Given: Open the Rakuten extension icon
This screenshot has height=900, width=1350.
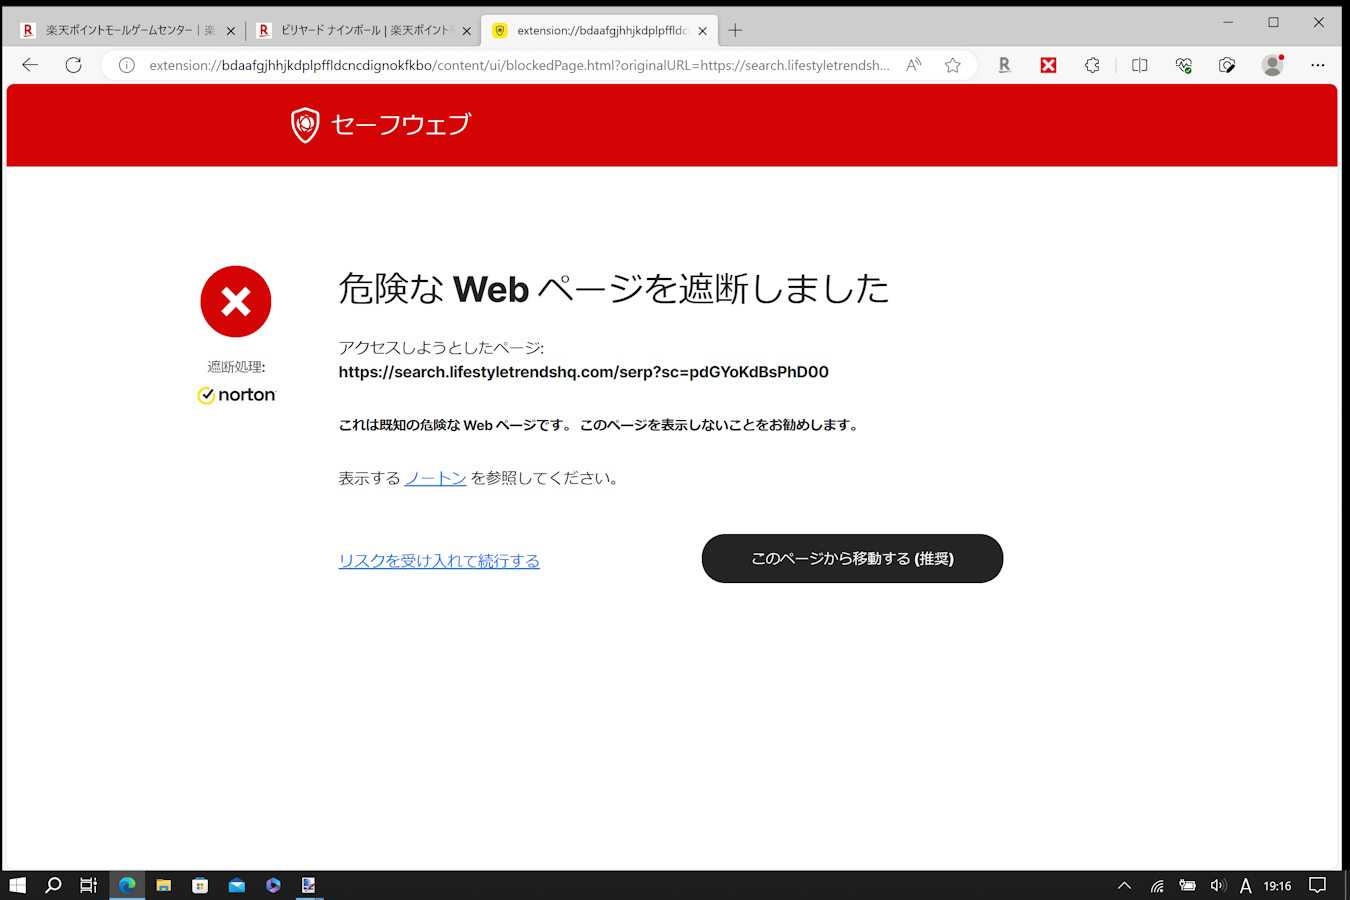Looking at the screenshot, I should pos(1004,65).
